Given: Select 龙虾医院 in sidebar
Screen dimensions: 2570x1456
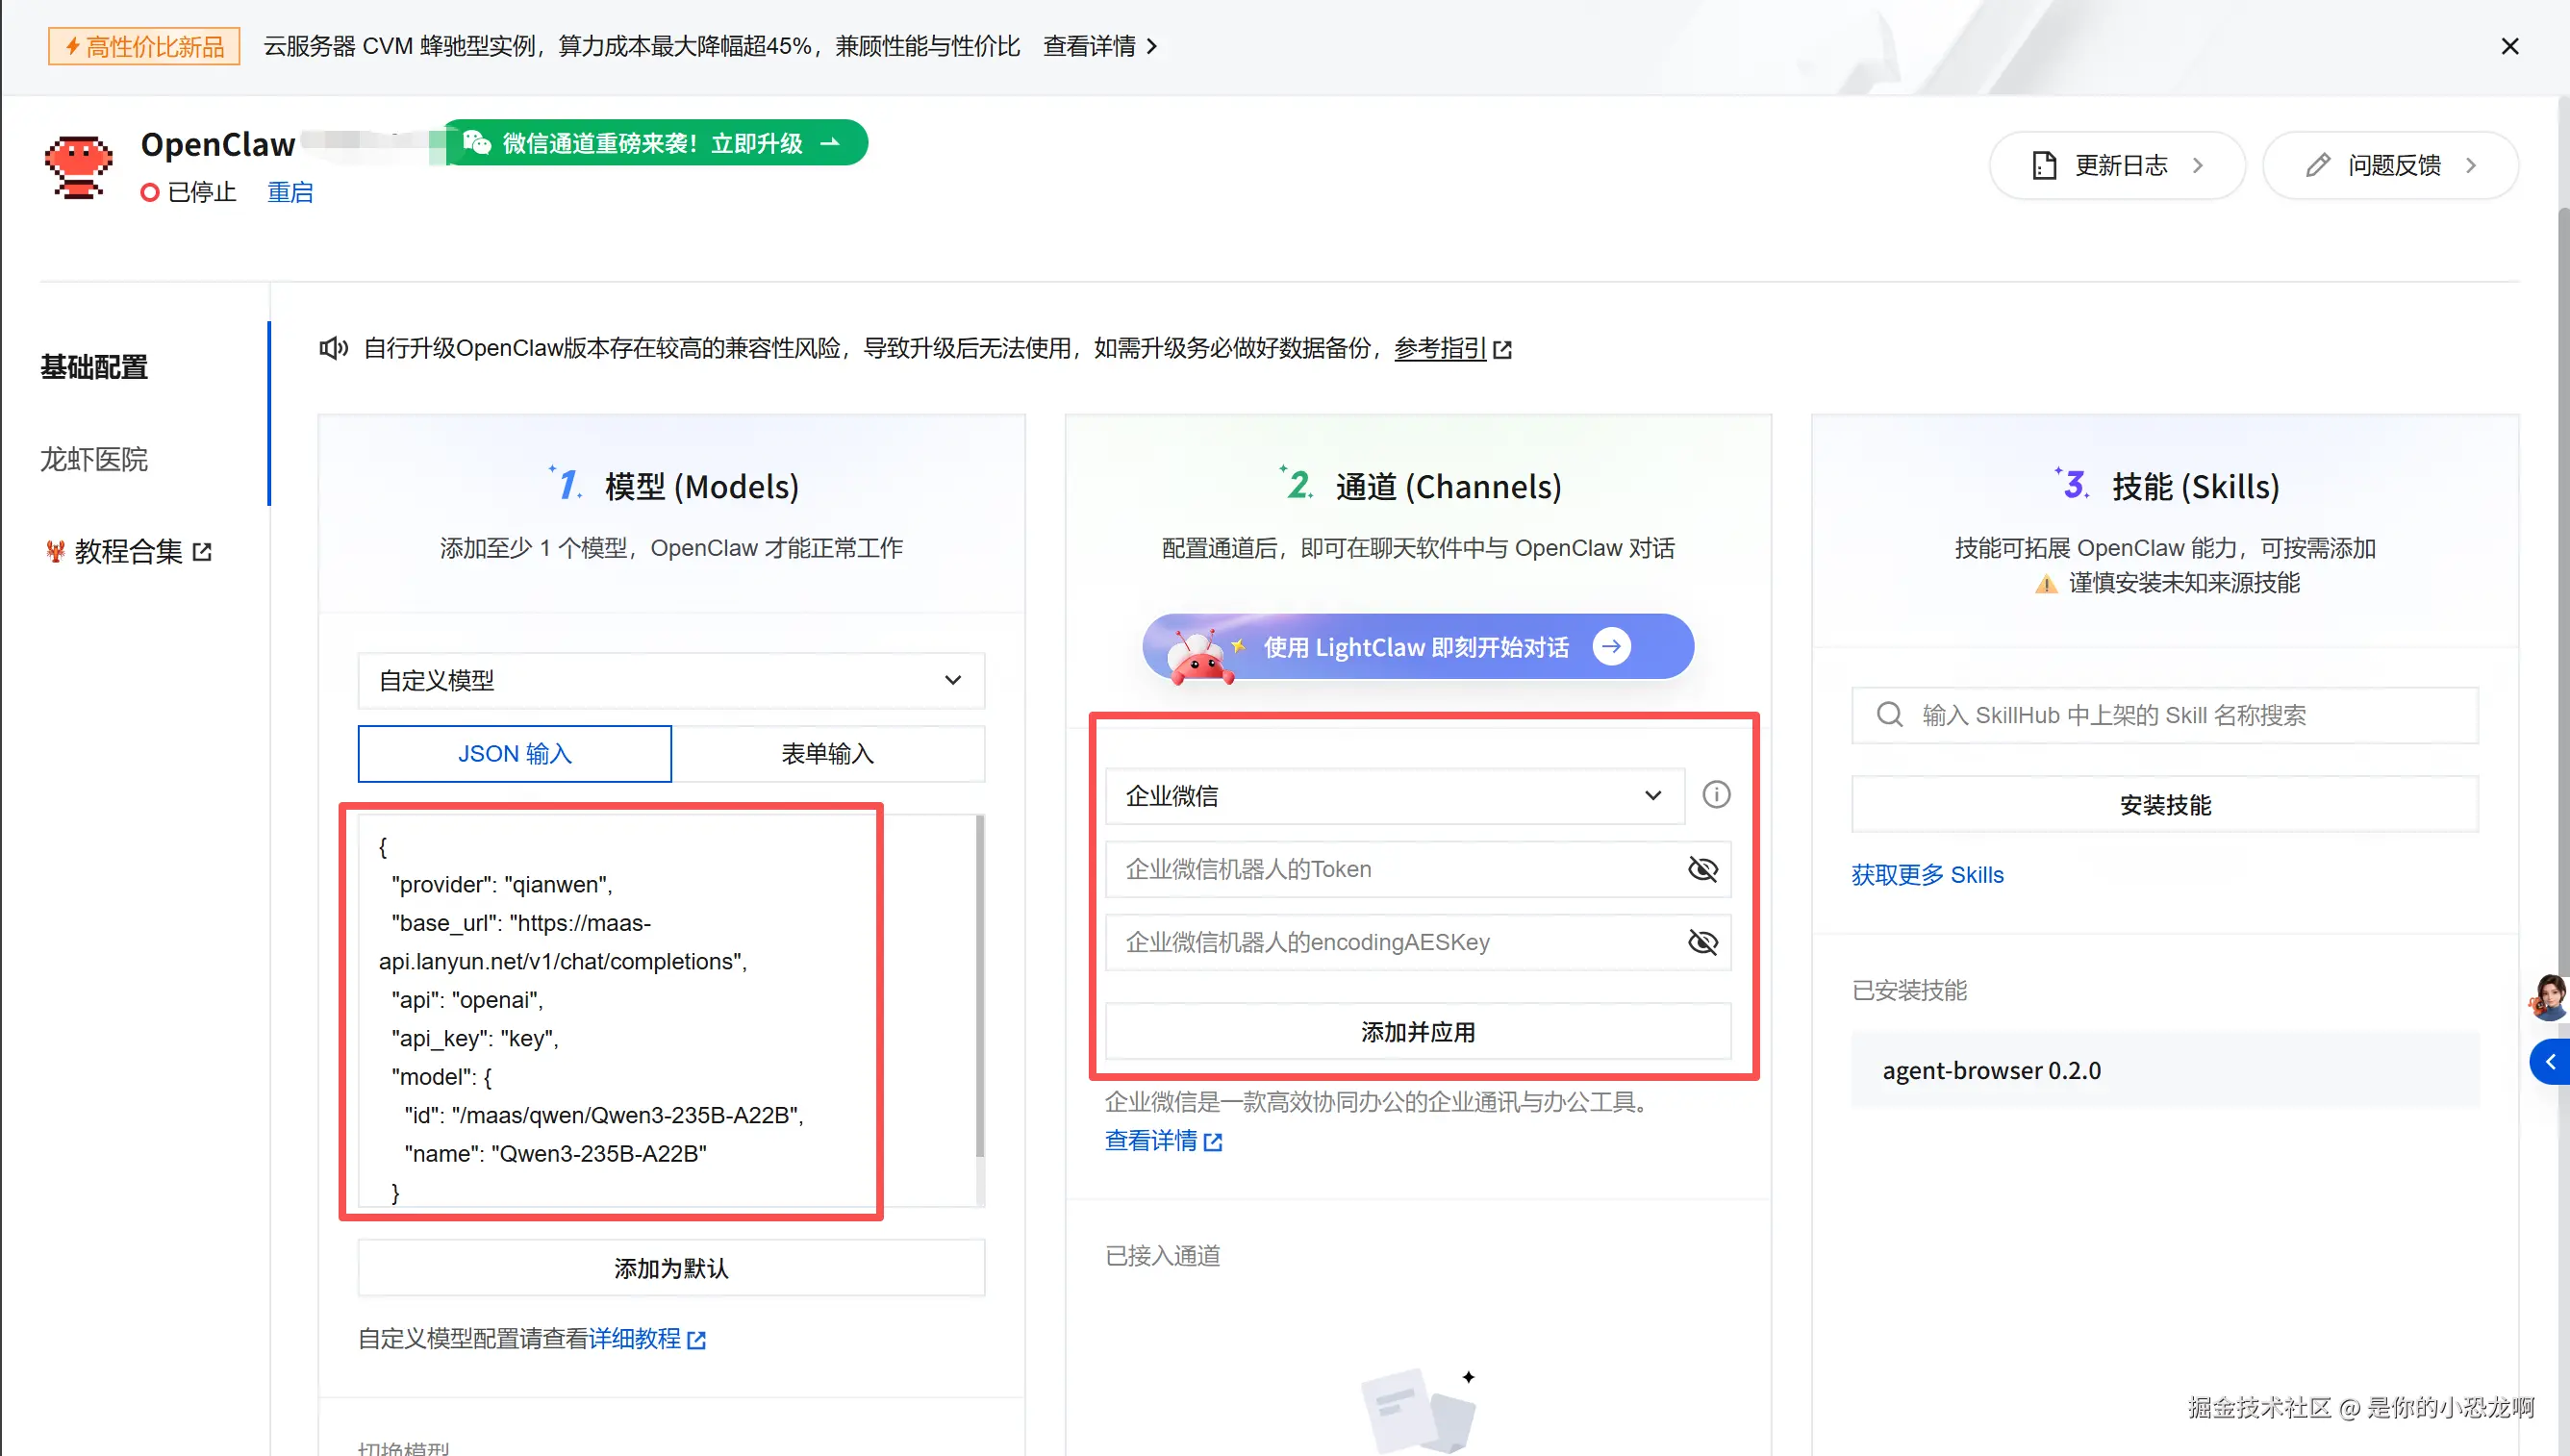Looking at the screenshot, I should 94,459.
